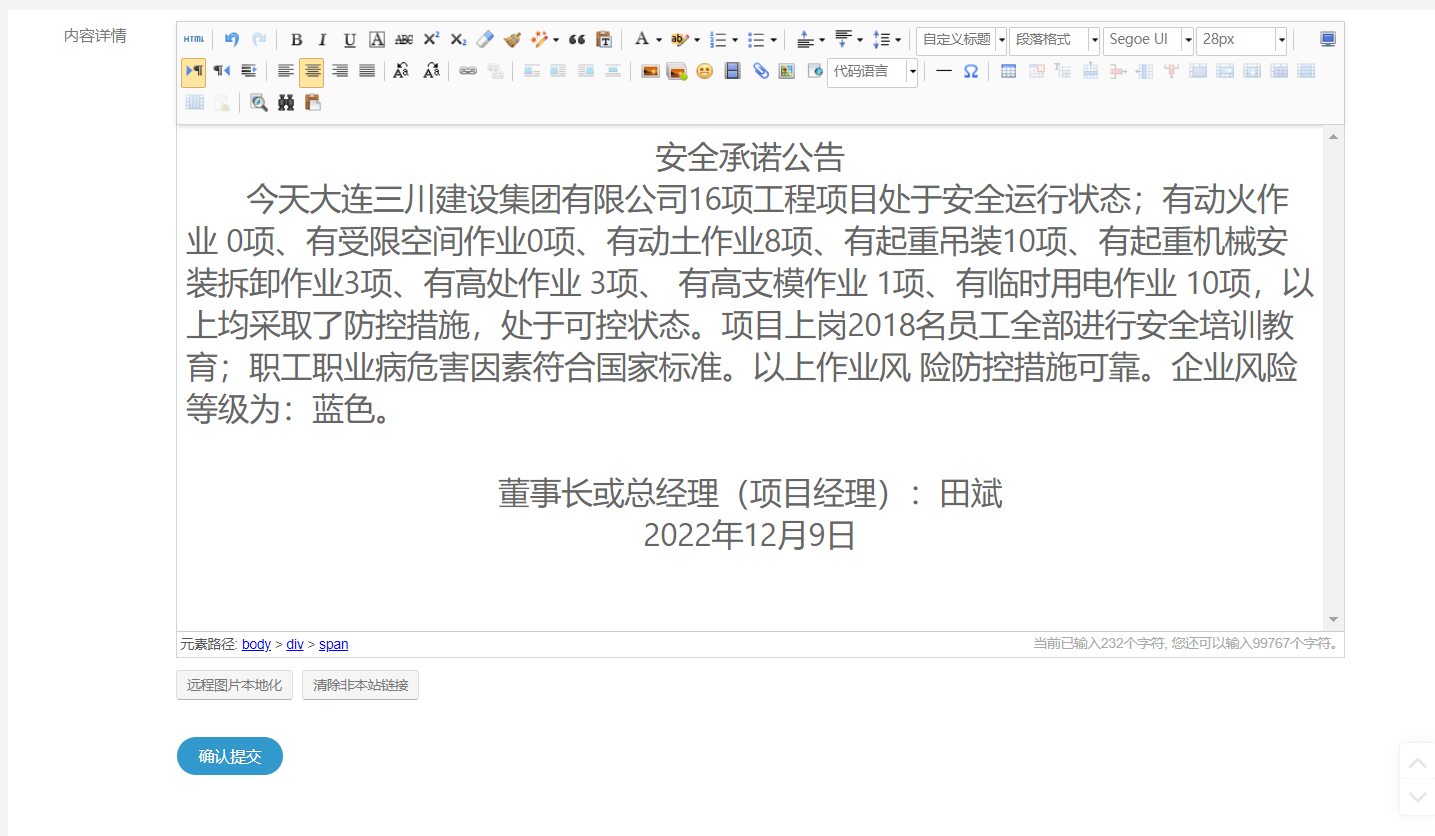
Task: Convert text to lowercase
Action: point(431,71)
